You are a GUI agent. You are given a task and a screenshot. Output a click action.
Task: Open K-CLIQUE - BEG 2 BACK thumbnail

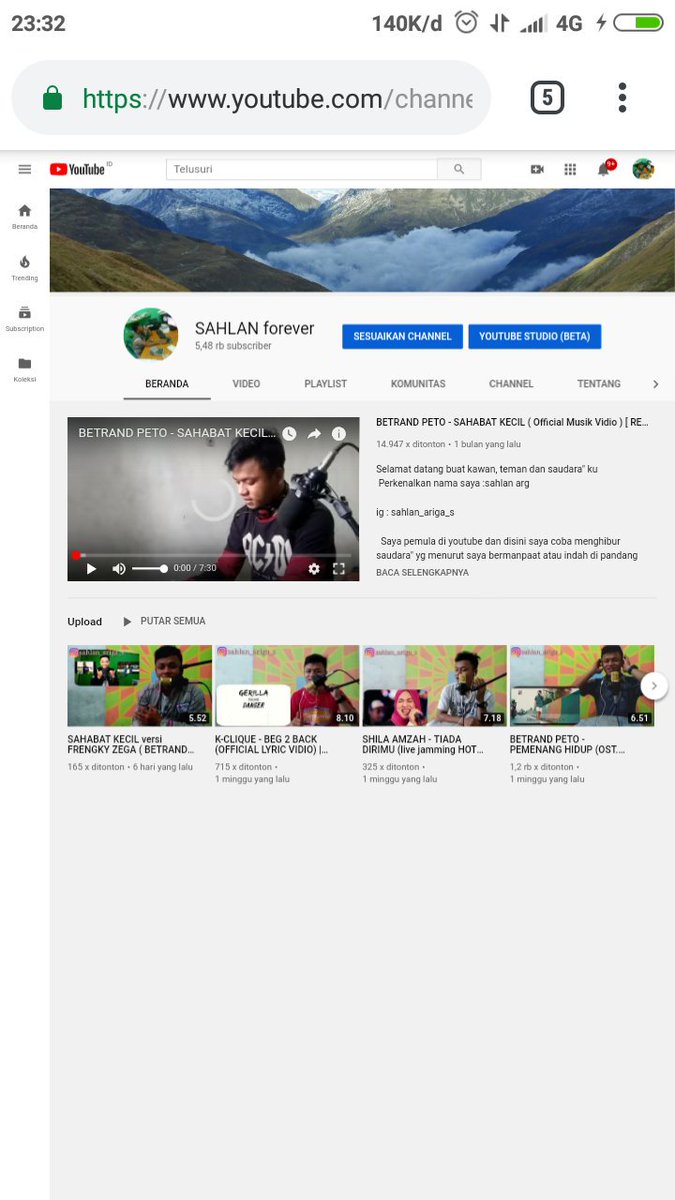[x=287, y=686]
